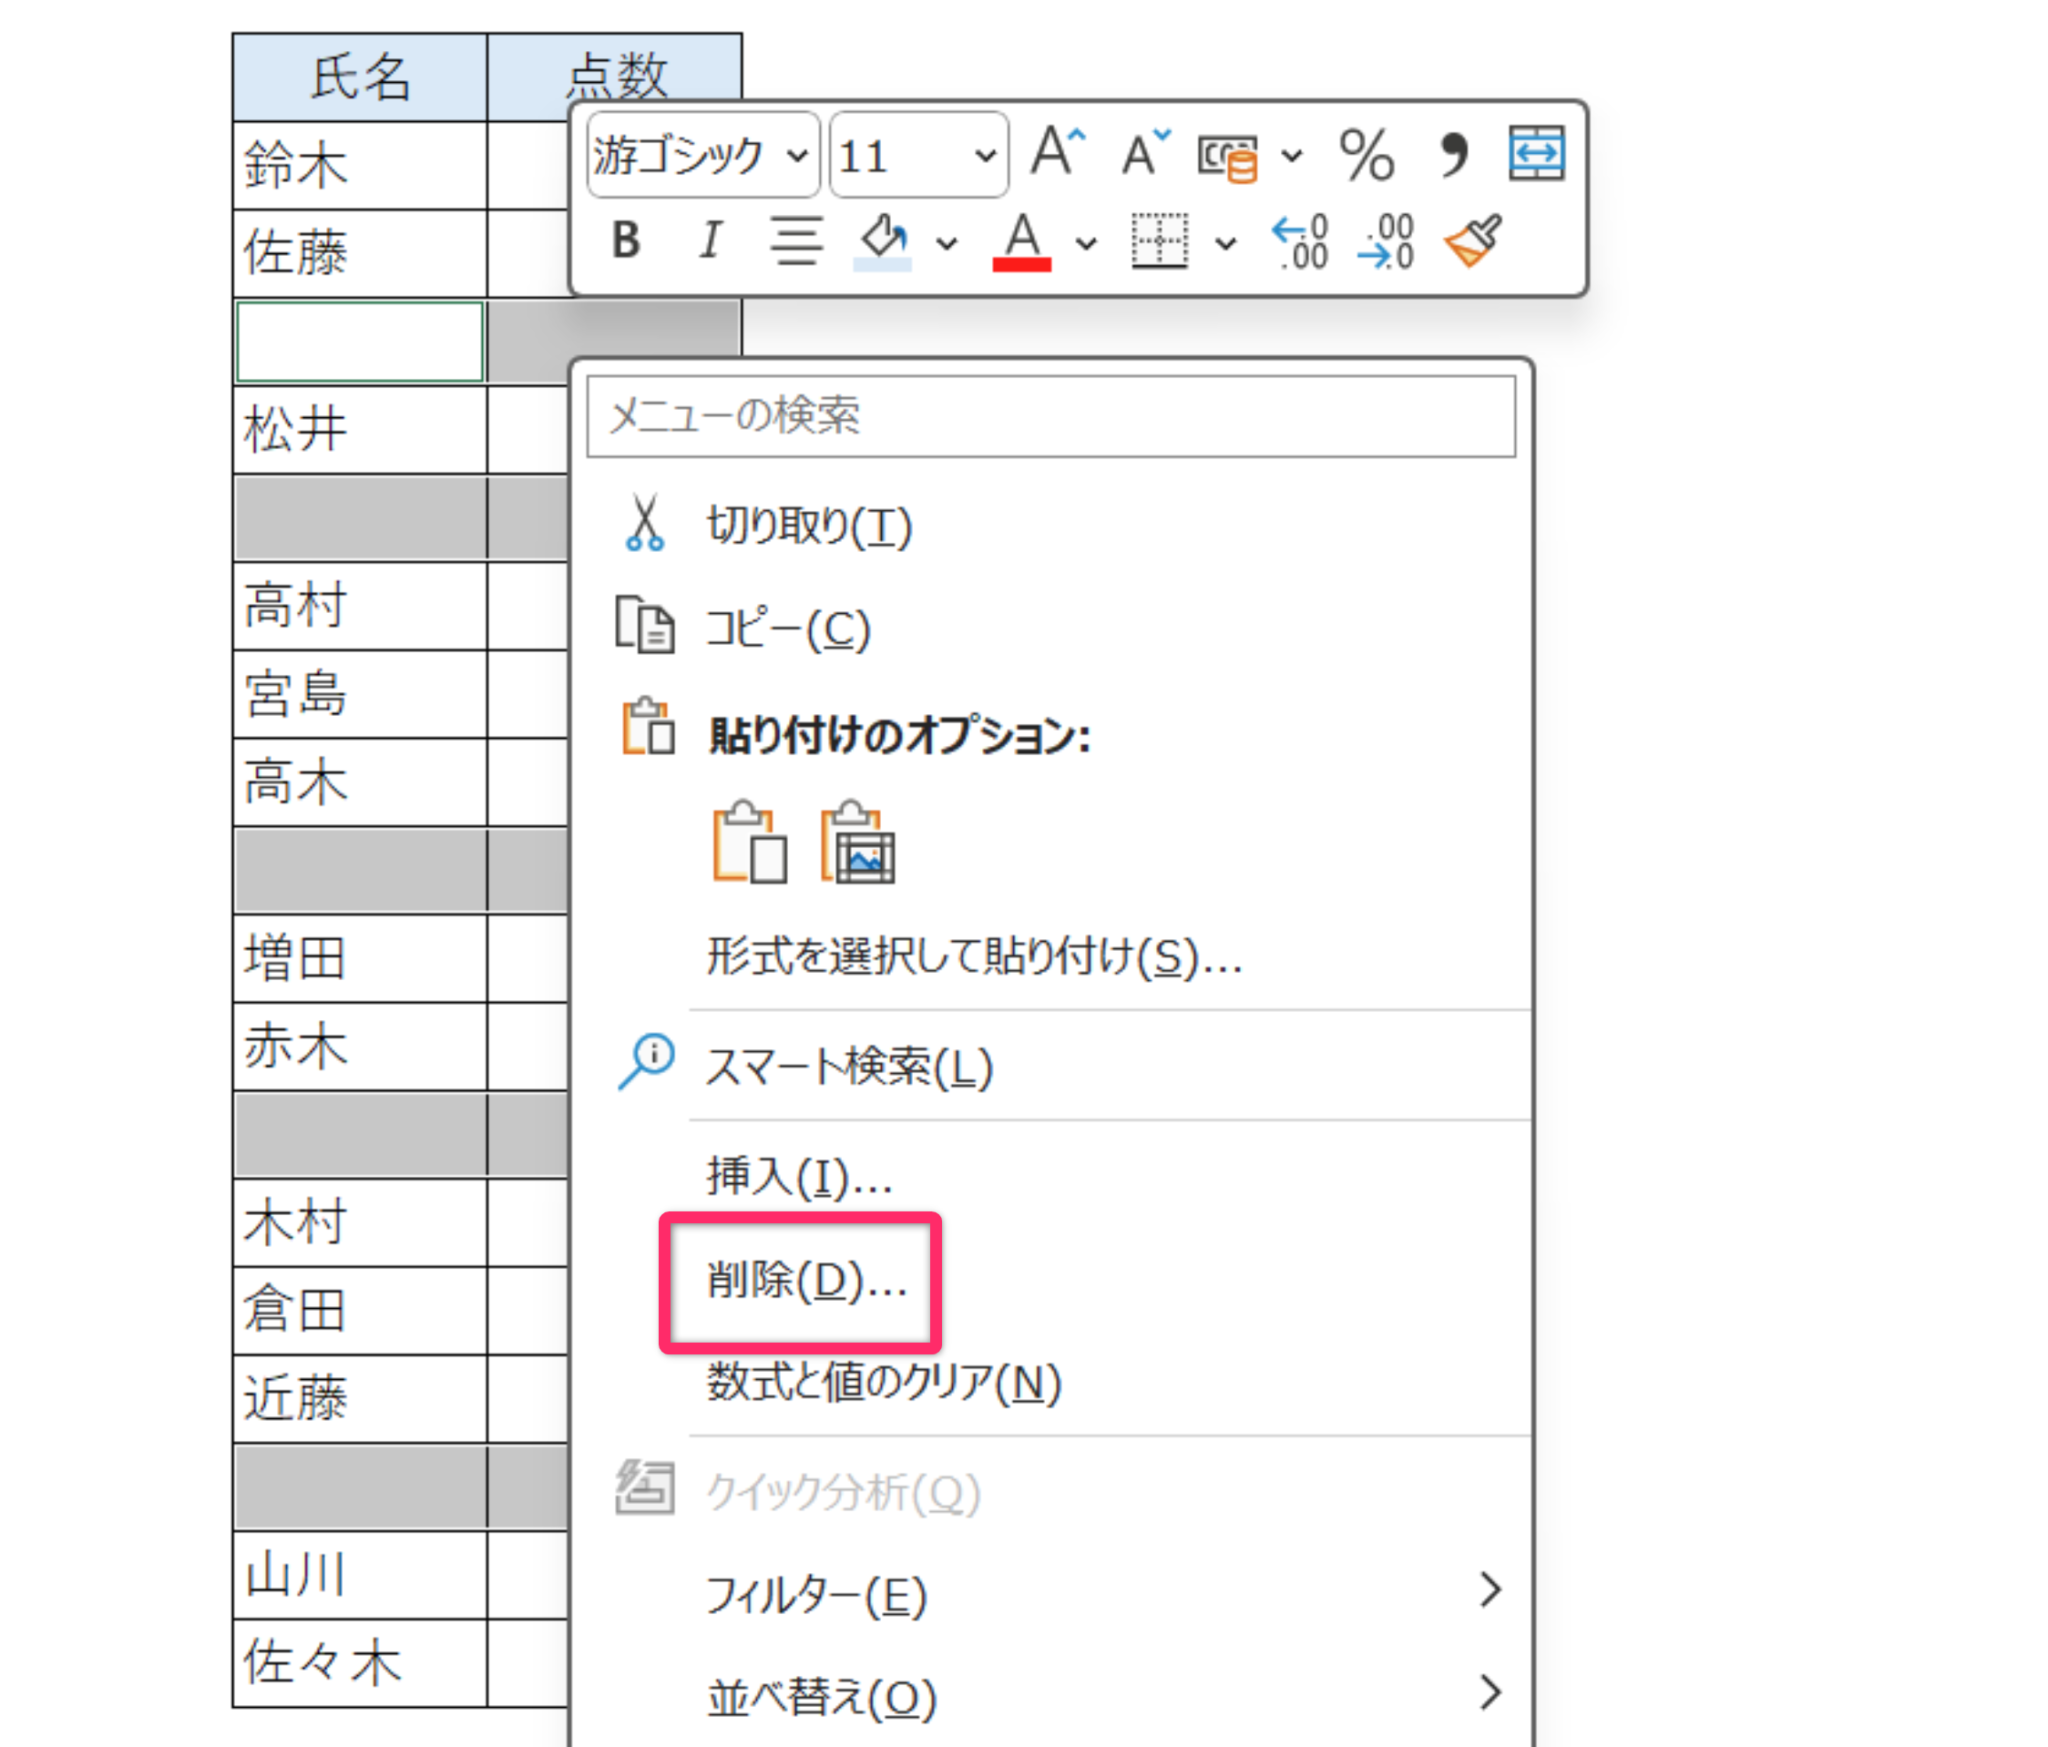Viewport: 2048px width, 1747px height.
Task: Select 削除(D)... from context menu
Action: (806, 1280)
